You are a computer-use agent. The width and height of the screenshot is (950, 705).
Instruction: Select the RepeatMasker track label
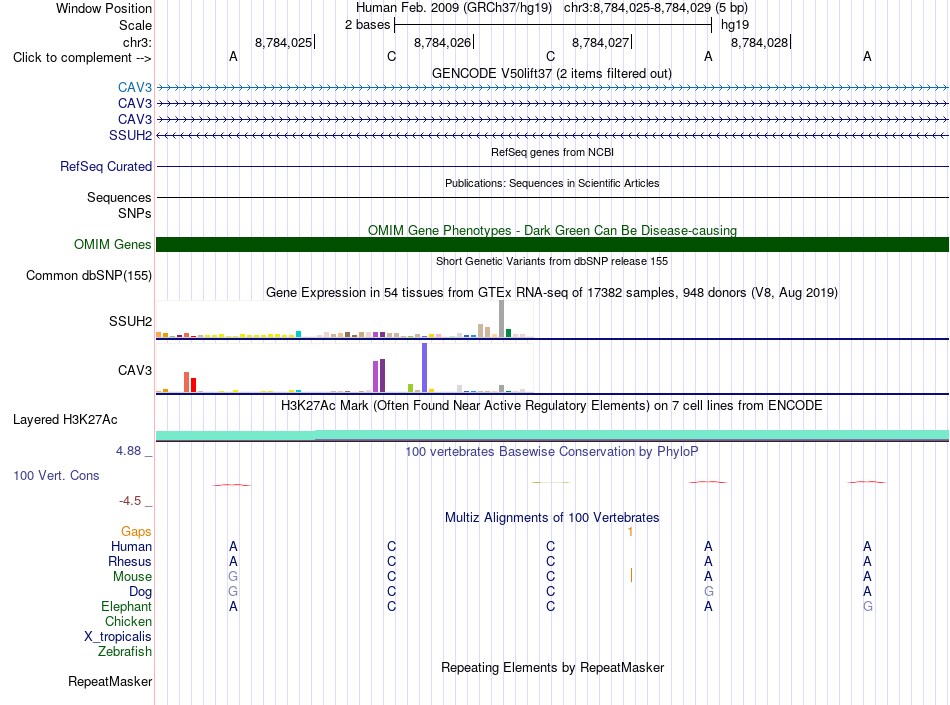(x=110, y=682)
